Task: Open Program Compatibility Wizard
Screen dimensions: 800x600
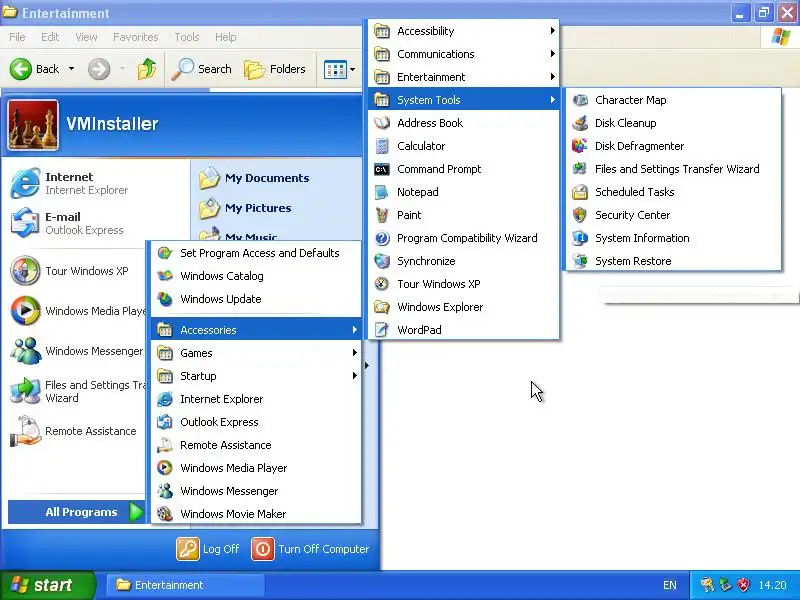Action: [463, 238]
